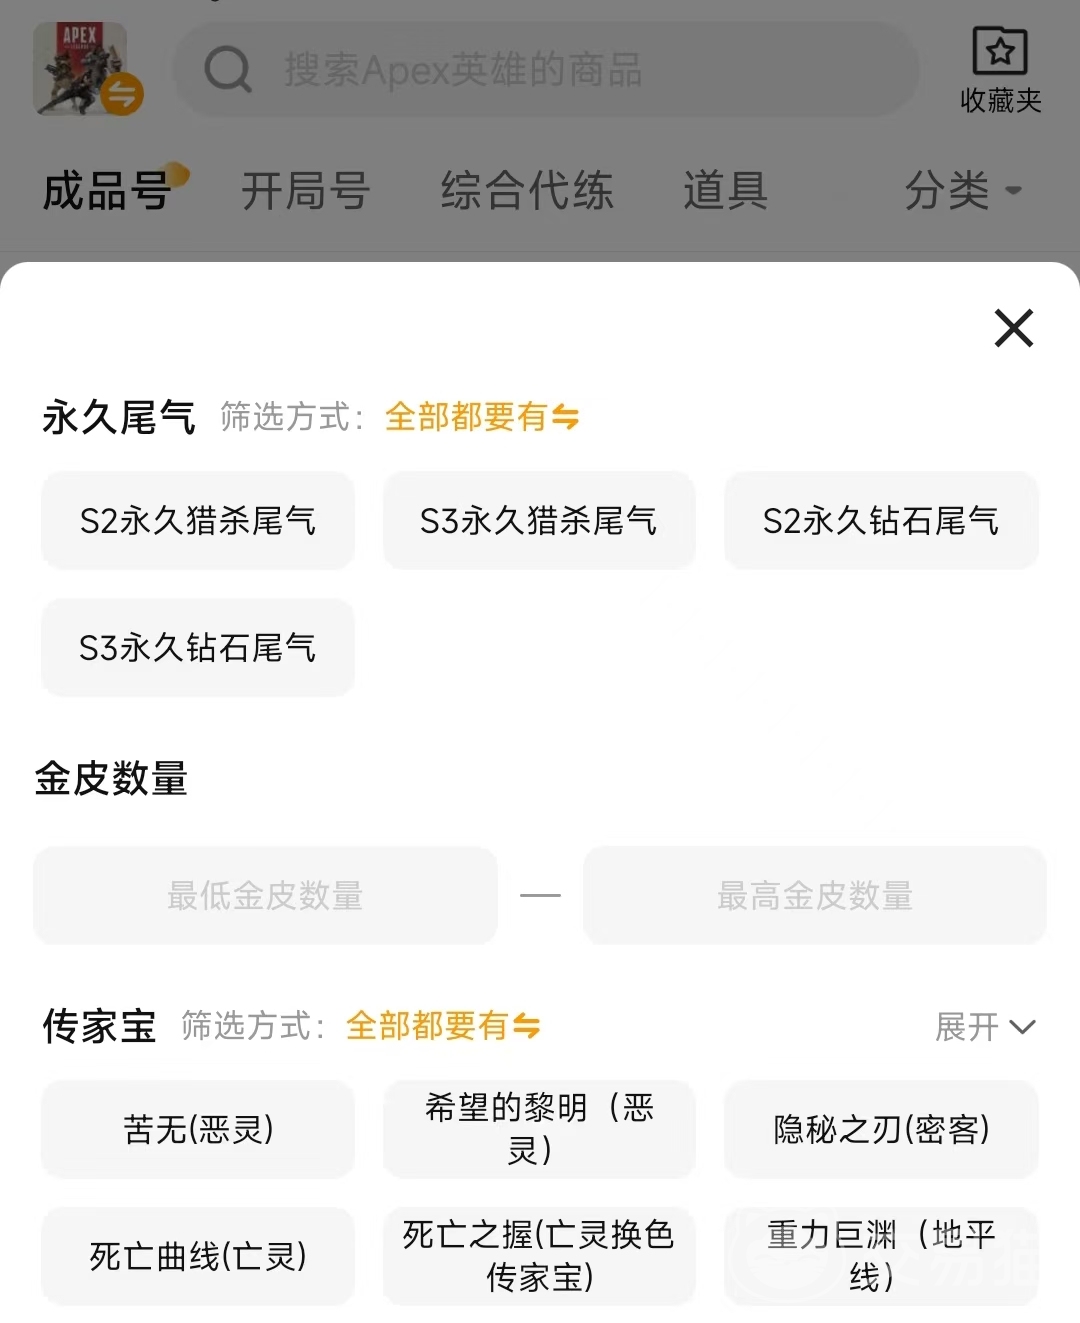
Task: Click the 最低金皮数量 input field
Action: (265, 896)
